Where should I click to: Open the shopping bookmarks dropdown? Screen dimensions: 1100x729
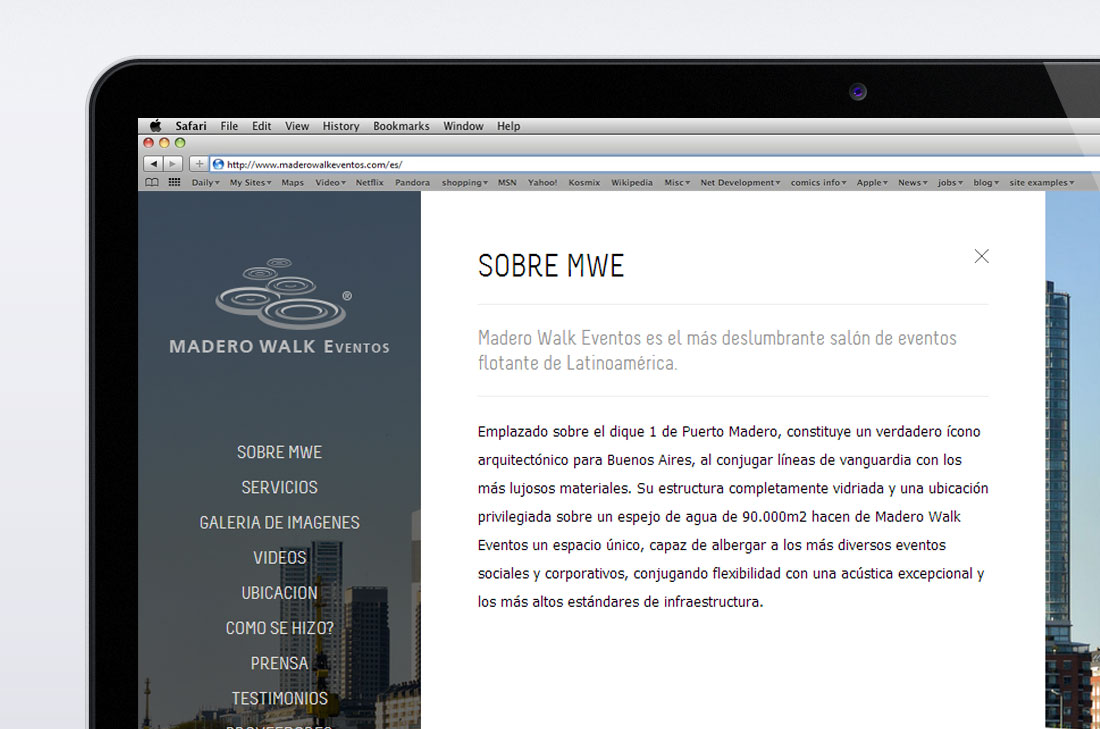coord(464,183)
